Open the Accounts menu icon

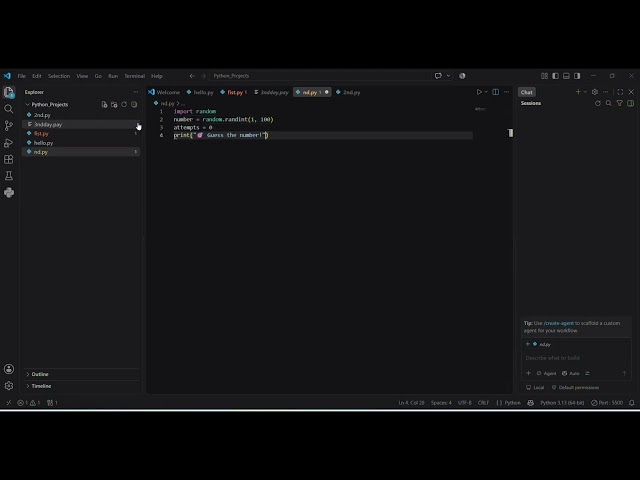coord(9,369)
